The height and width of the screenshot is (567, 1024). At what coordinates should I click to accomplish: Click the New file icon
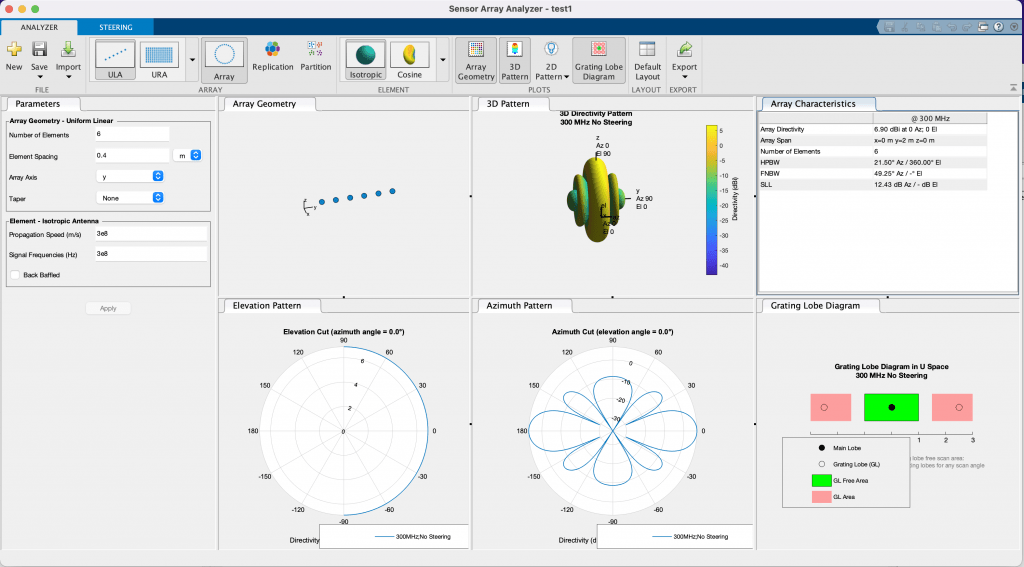point(14,50)
